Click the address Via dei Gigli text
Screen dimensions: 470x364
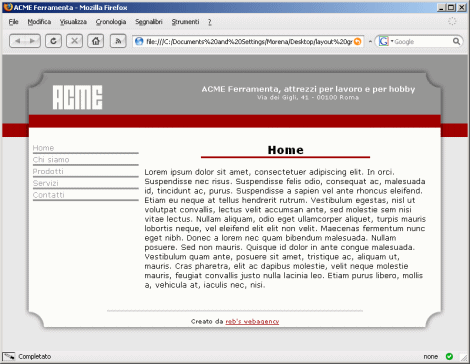pyautogui.click(x=308, y=97)
